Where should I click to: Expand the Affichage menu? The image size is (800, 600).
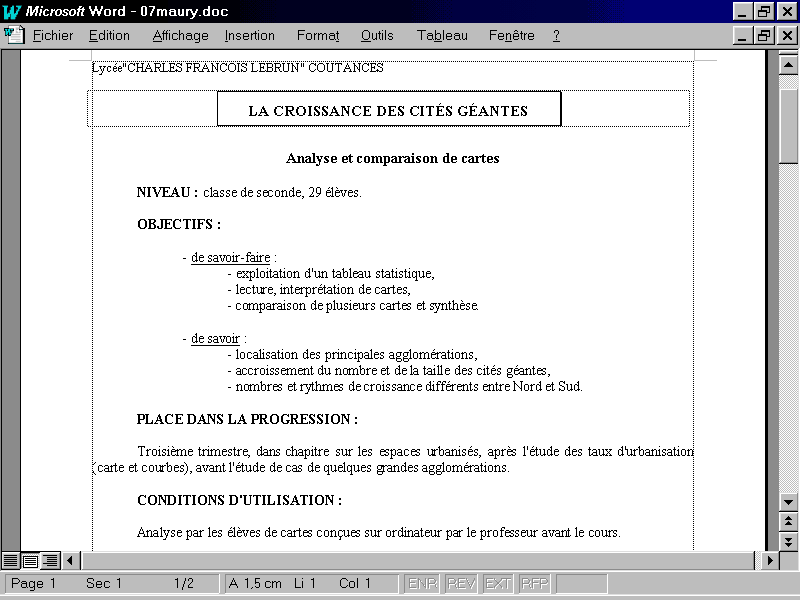click(x=180, y=35)
